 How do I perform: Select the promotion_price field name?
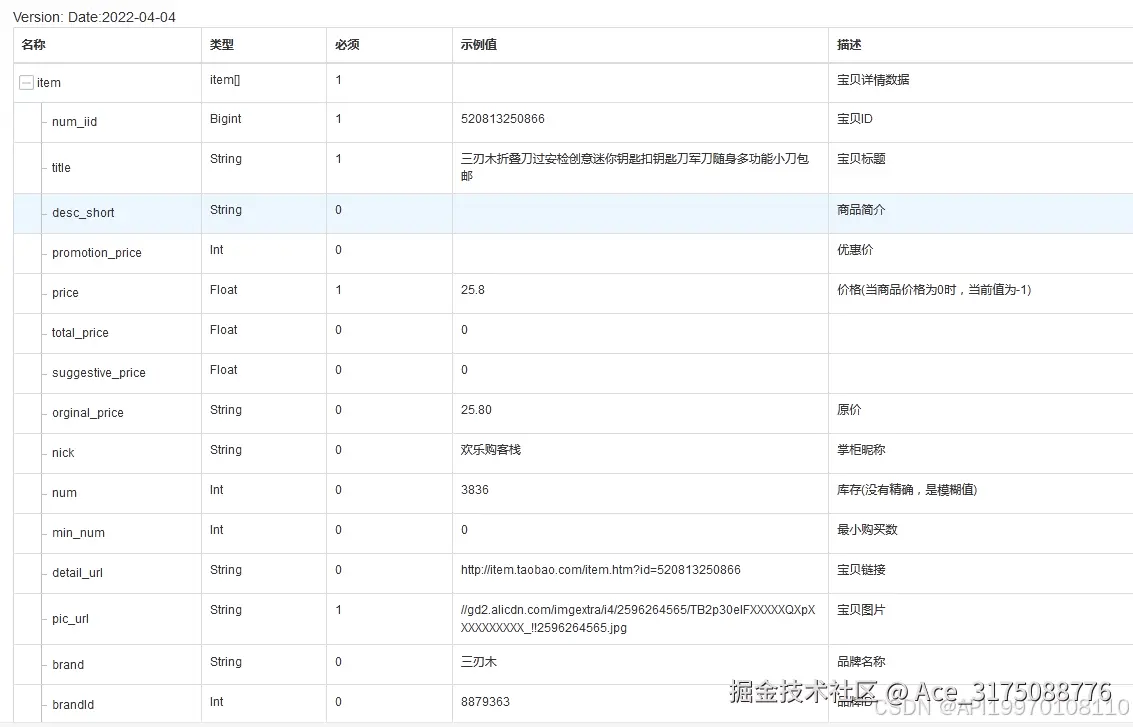click(97, 253)
